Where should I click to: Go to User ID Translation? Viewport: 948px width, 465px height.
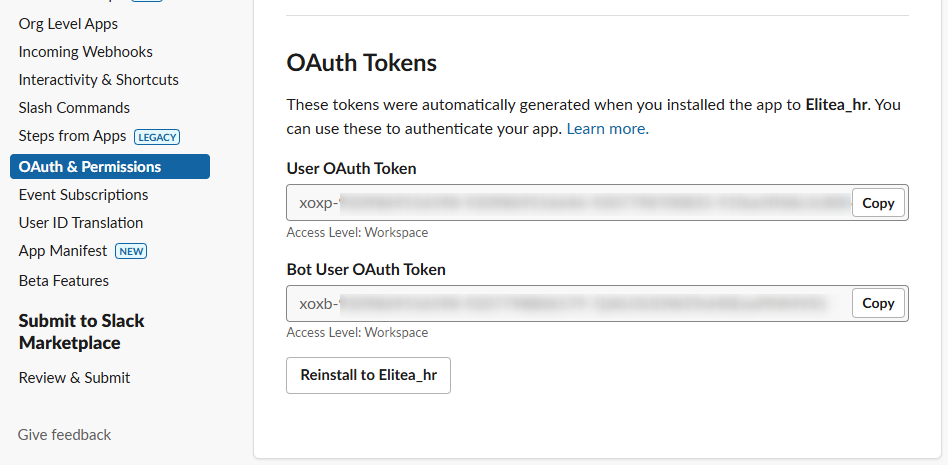pyautogui.click(x=81, y=223)
